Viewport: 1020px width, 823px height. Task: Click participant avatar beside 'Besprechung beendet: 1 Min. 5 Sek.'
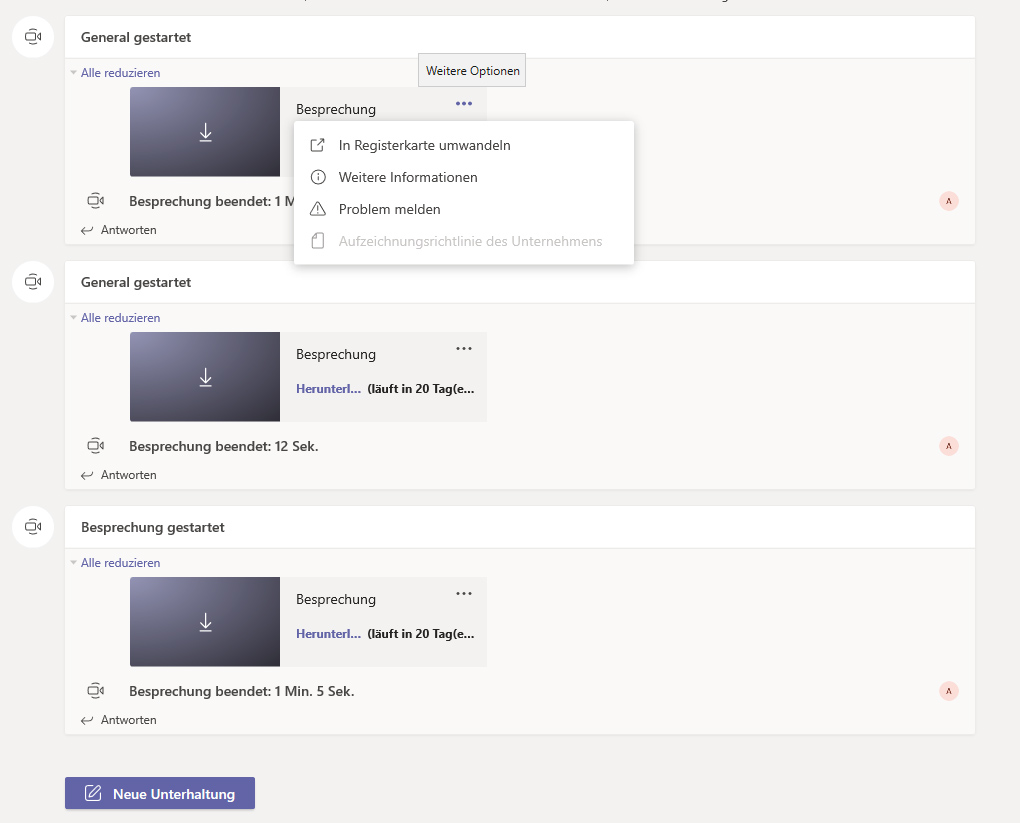point(948,691)
